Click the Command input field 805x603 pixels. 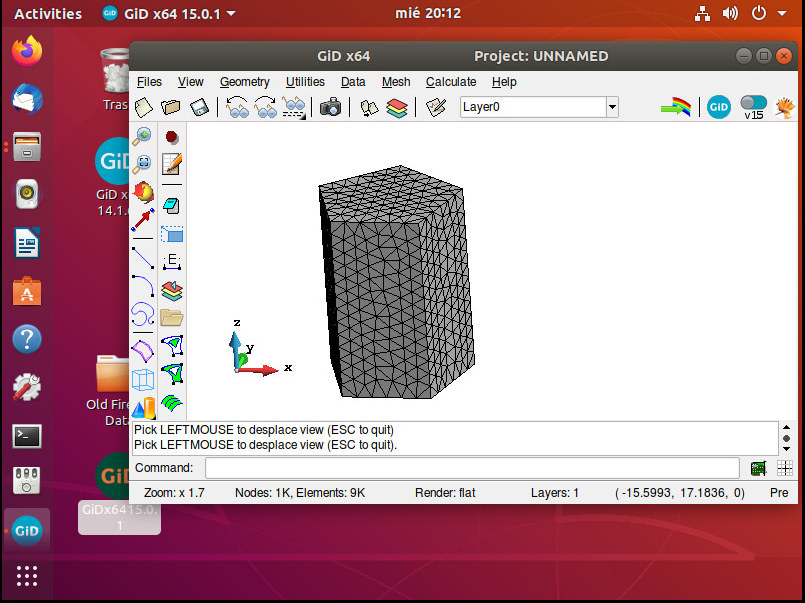tap(472, 468)
